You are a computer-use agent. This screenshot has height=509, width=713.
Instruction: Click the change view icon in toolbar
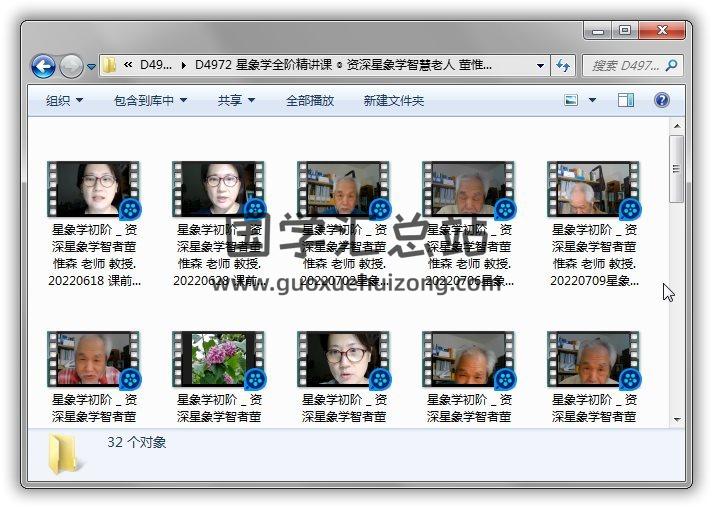[x=571, y=100]
